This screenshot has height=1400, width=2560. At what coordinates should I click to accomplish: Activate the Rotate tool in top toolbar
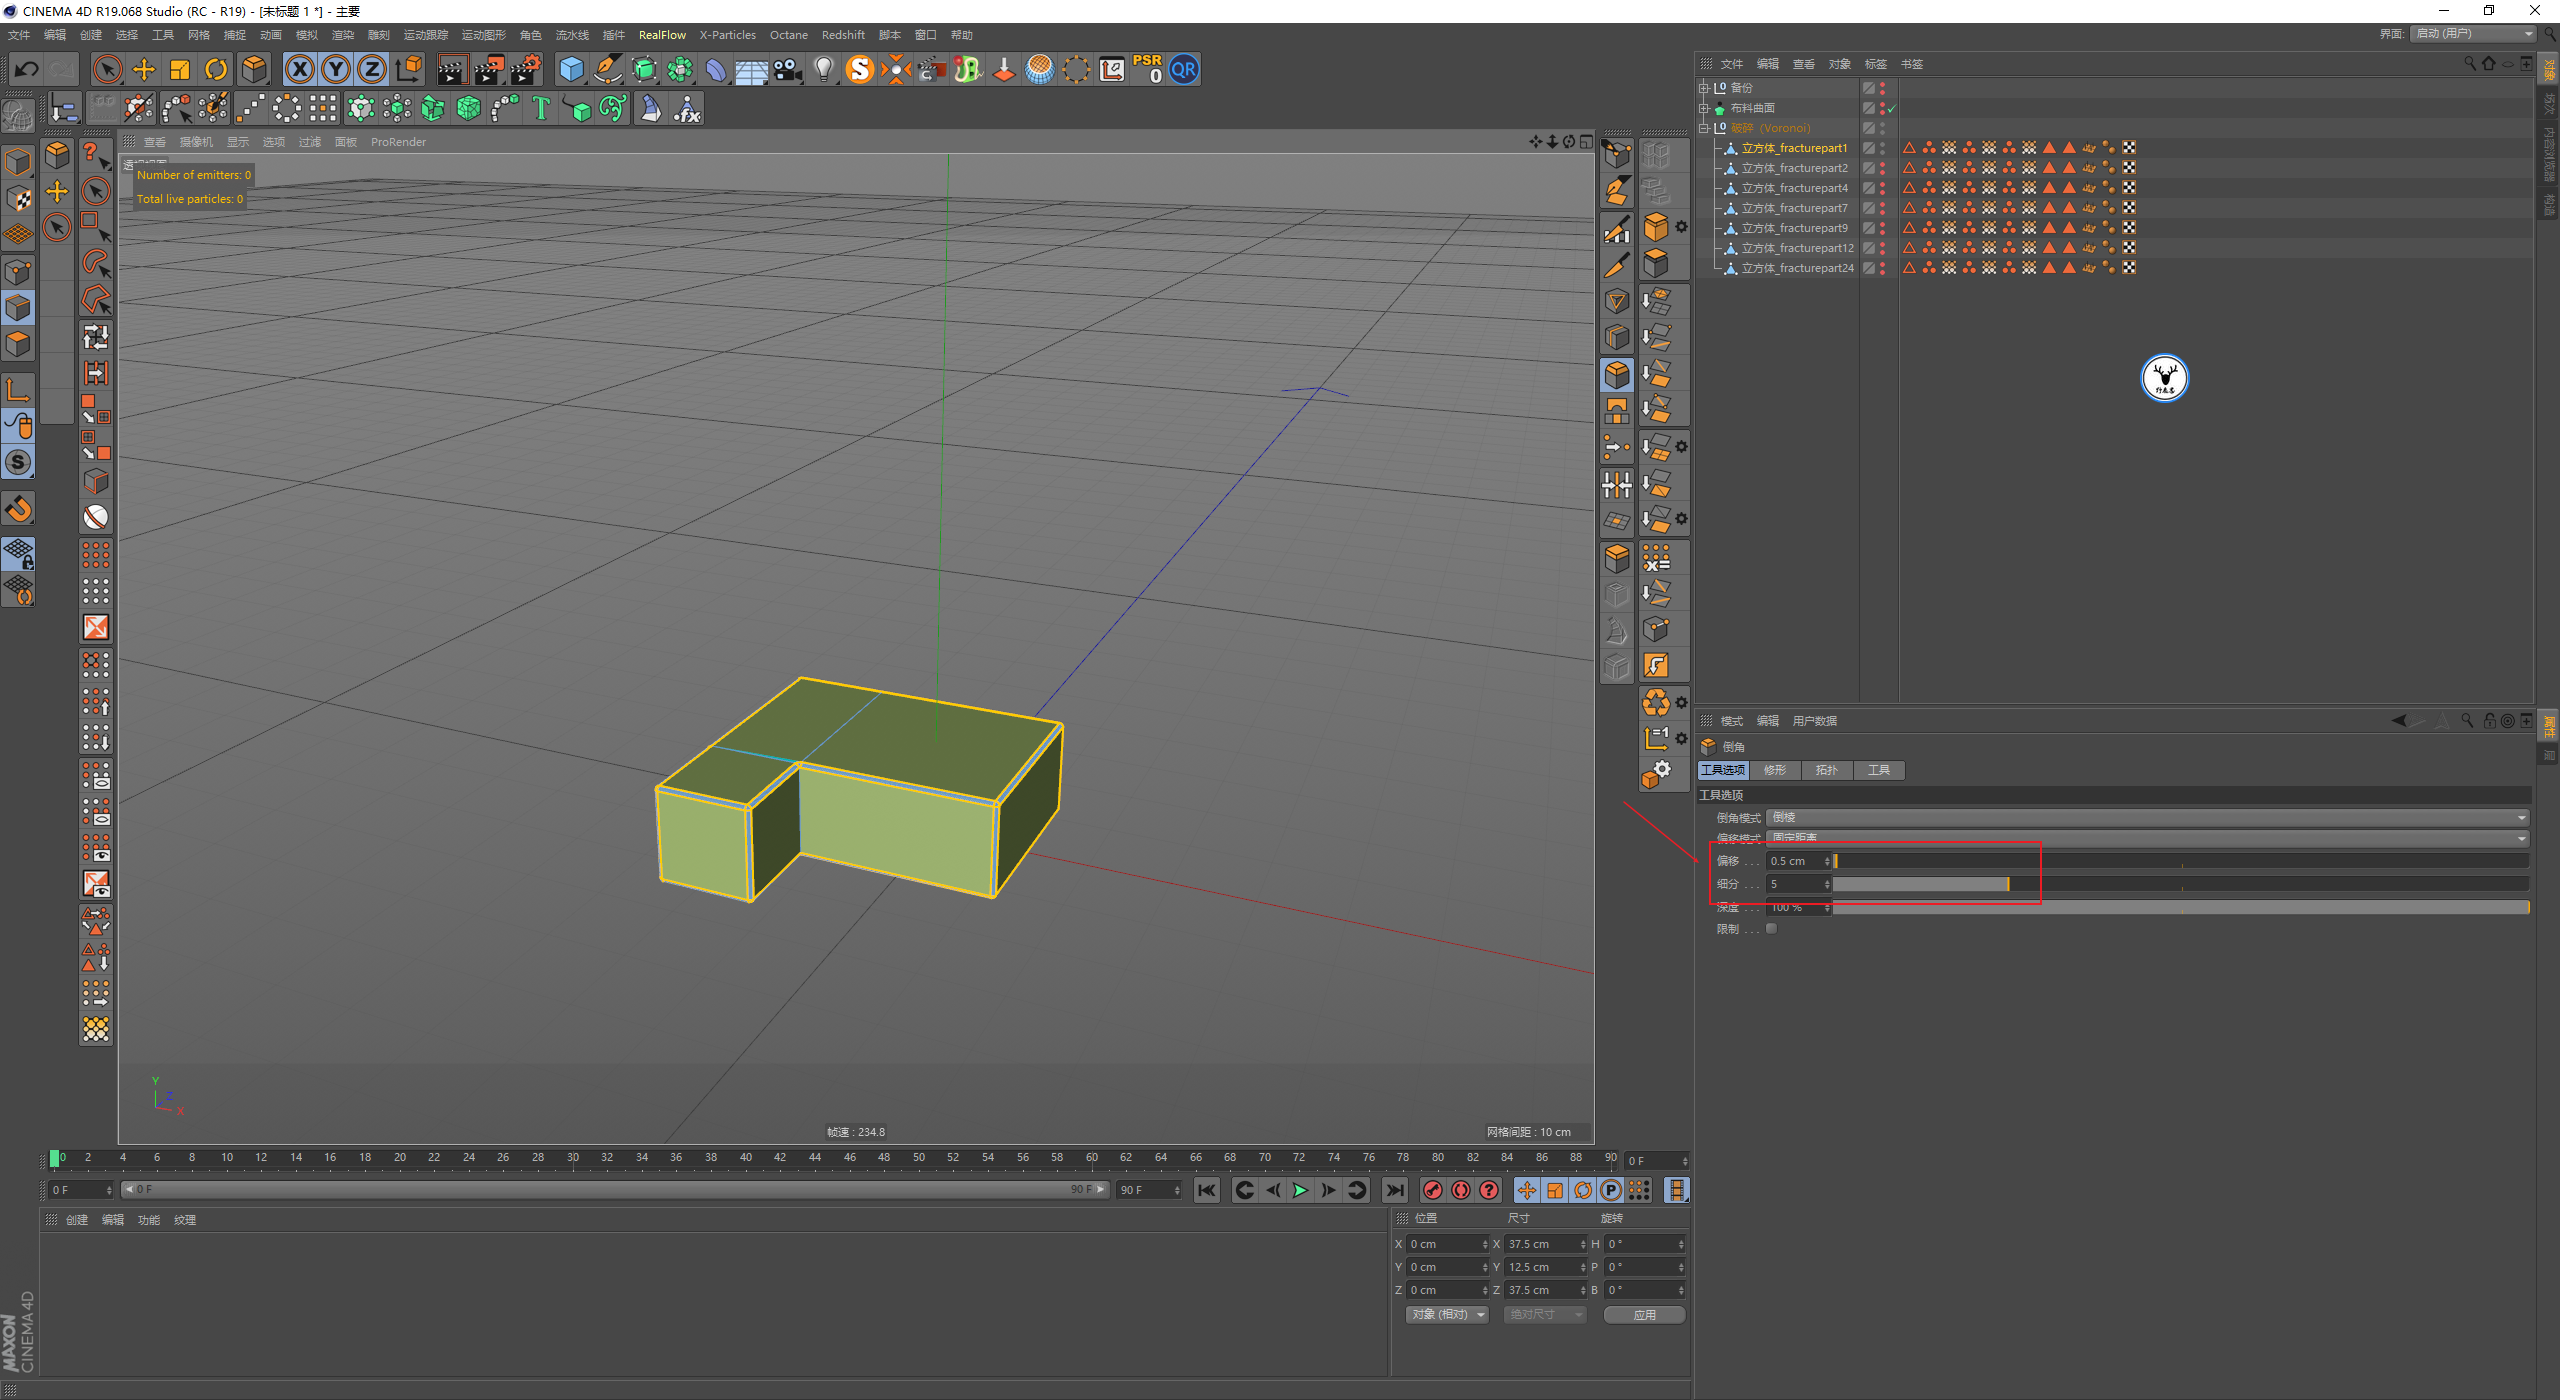pos(216,69)
